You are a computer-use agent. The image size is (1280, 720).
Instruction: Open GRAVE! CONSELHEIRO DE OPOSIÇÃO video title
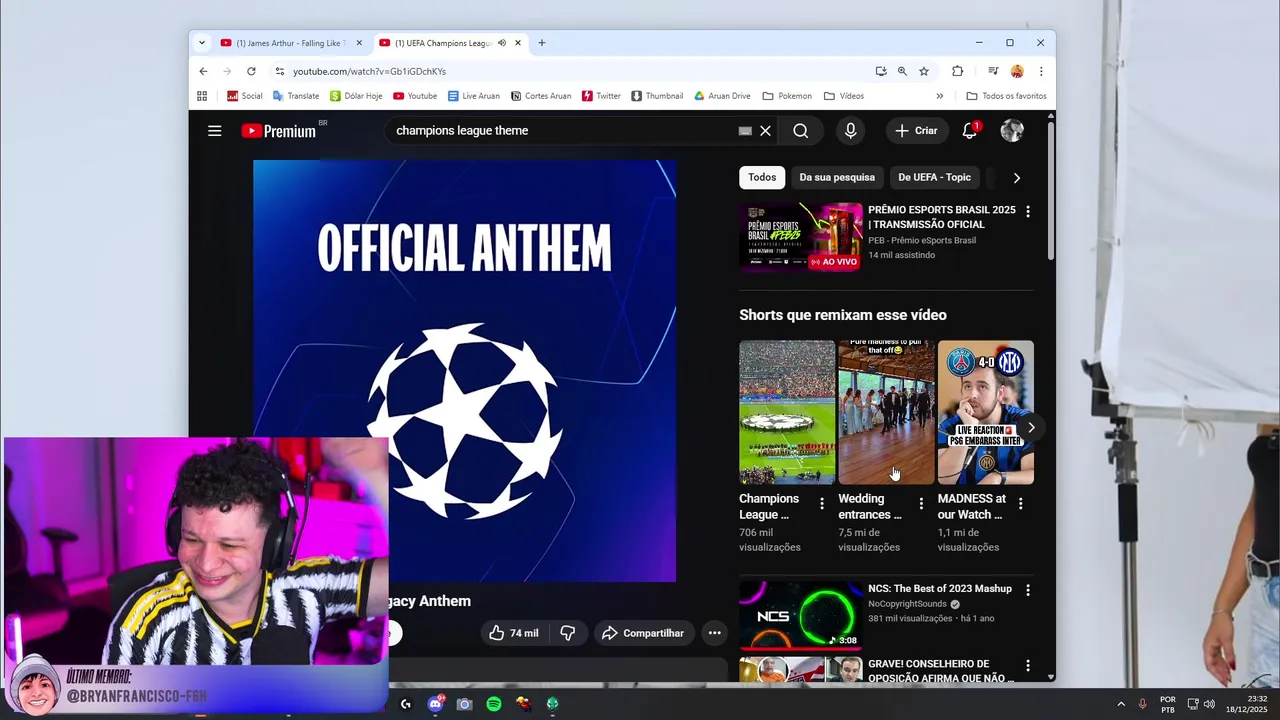tap(940, 671)
